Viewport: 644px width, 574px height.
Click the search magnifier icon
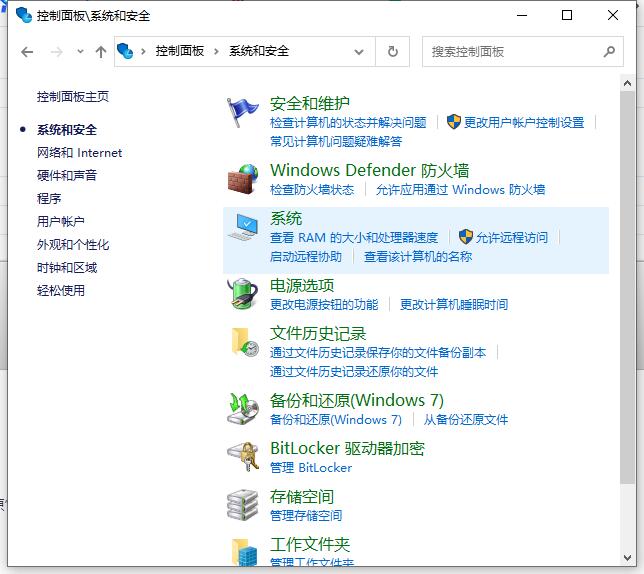click(x=609, y=51)
